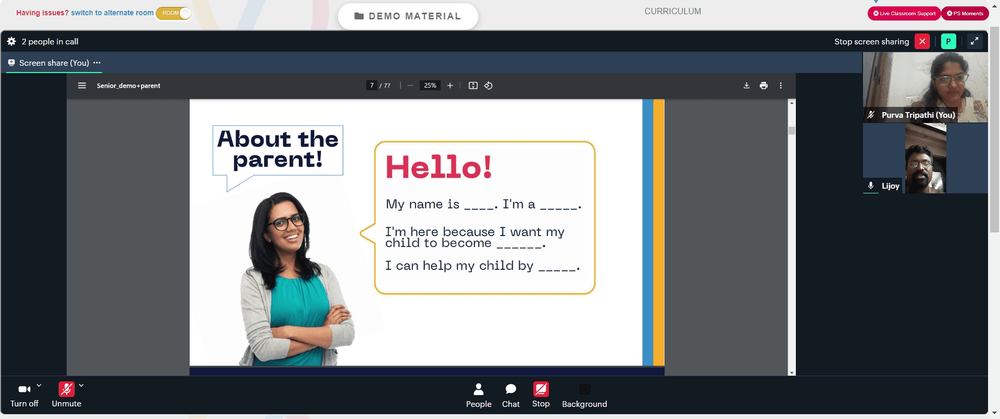This screenshot has height=419, width=1000.
Task: Enter fullscreen with the expand arrows icon
Action: (x=974, y=41)
